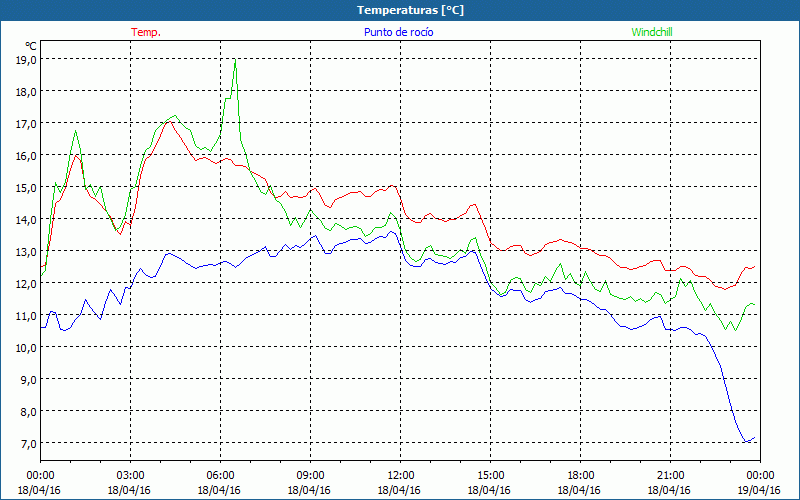Click the 15:00 time axis label
800x500 pixels.
click(490, 475)
